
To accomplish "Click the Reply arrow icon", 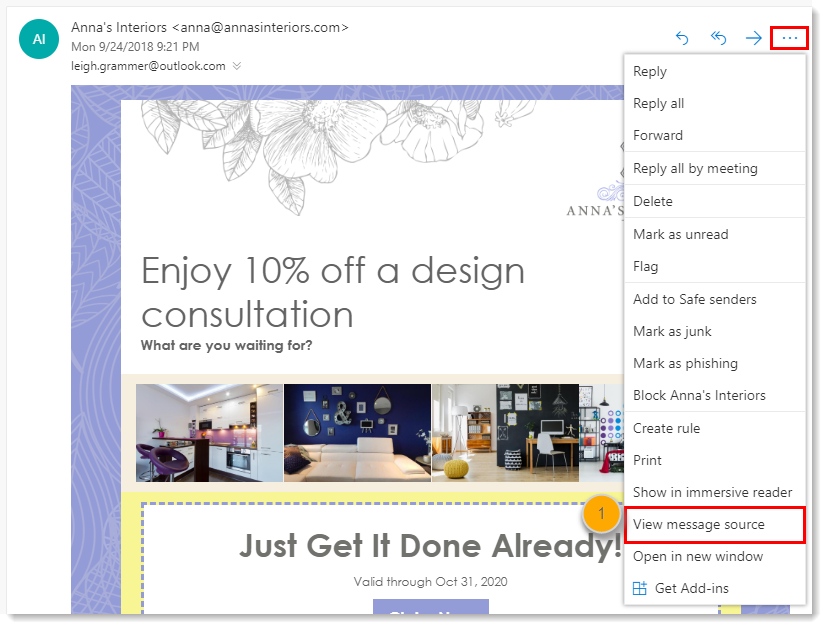I will (682, 38).
